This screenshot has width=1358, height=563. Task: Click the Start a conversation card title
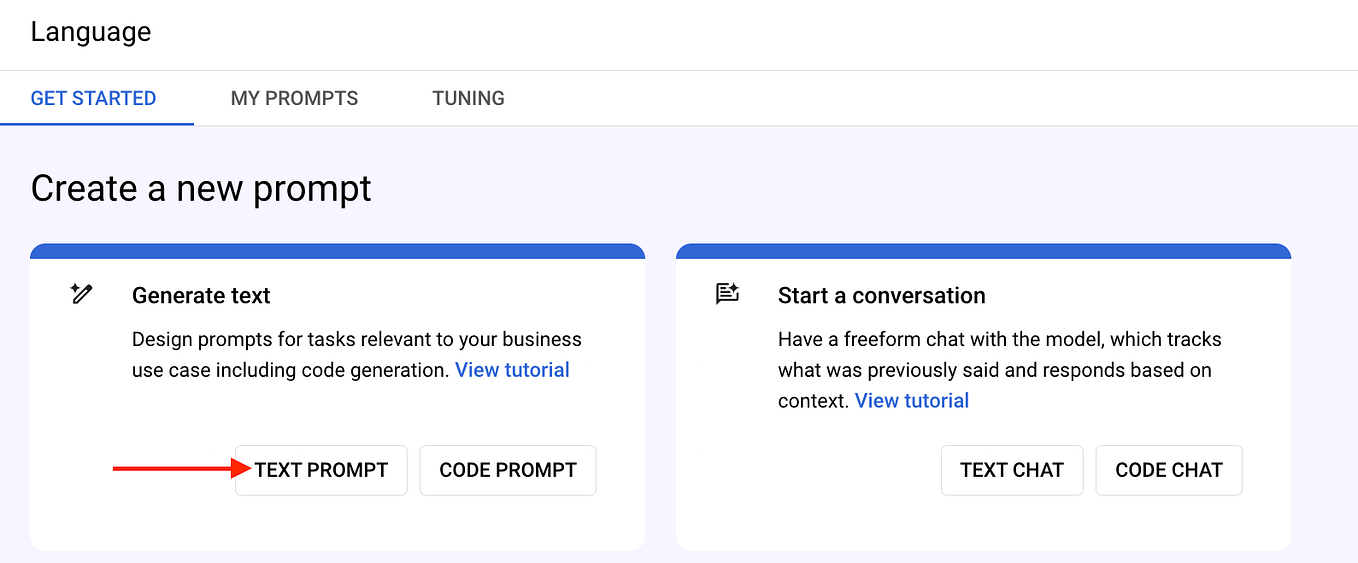coord(881,295)
